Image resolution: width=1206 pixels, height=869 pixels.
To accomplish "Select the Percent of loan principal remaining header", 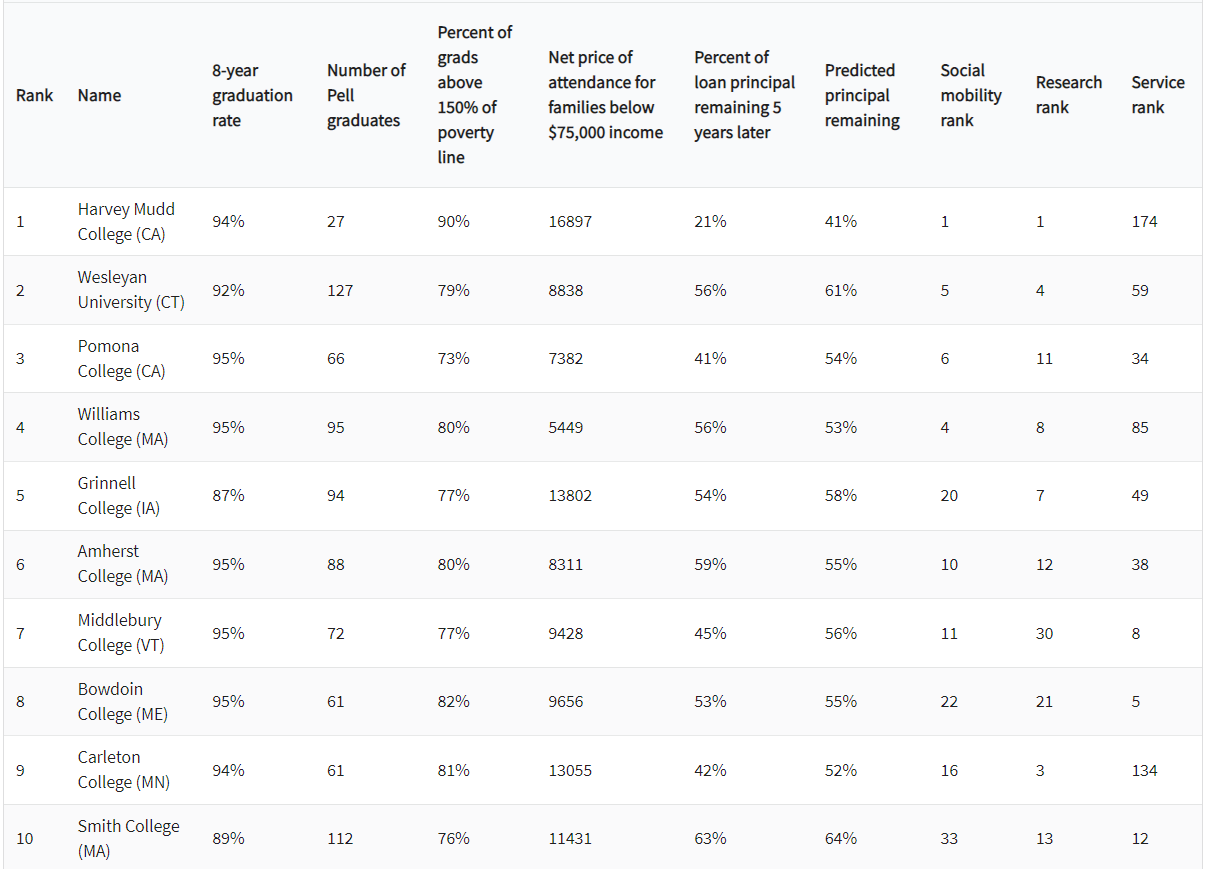I will 745,95.
